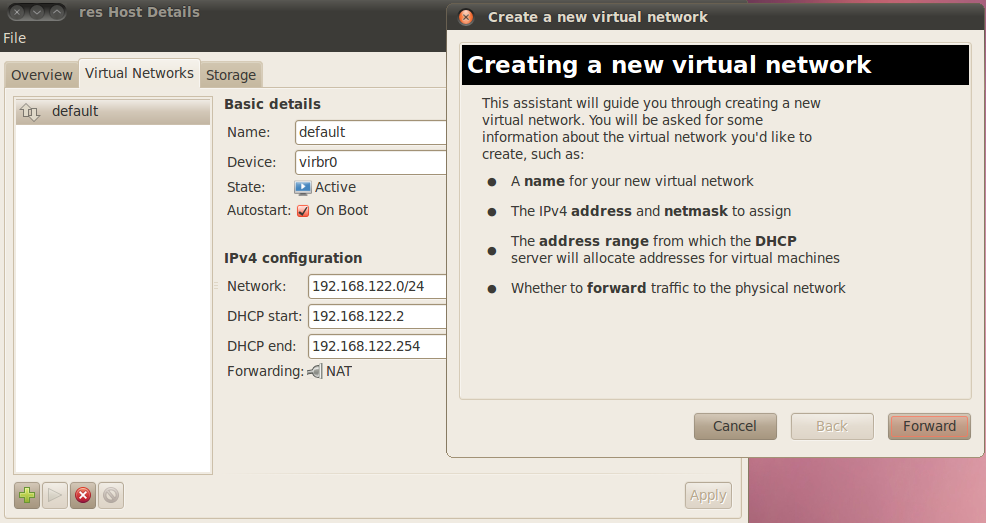Click the DHCP start address field
986x523 pixels.
tap(376, 317)
